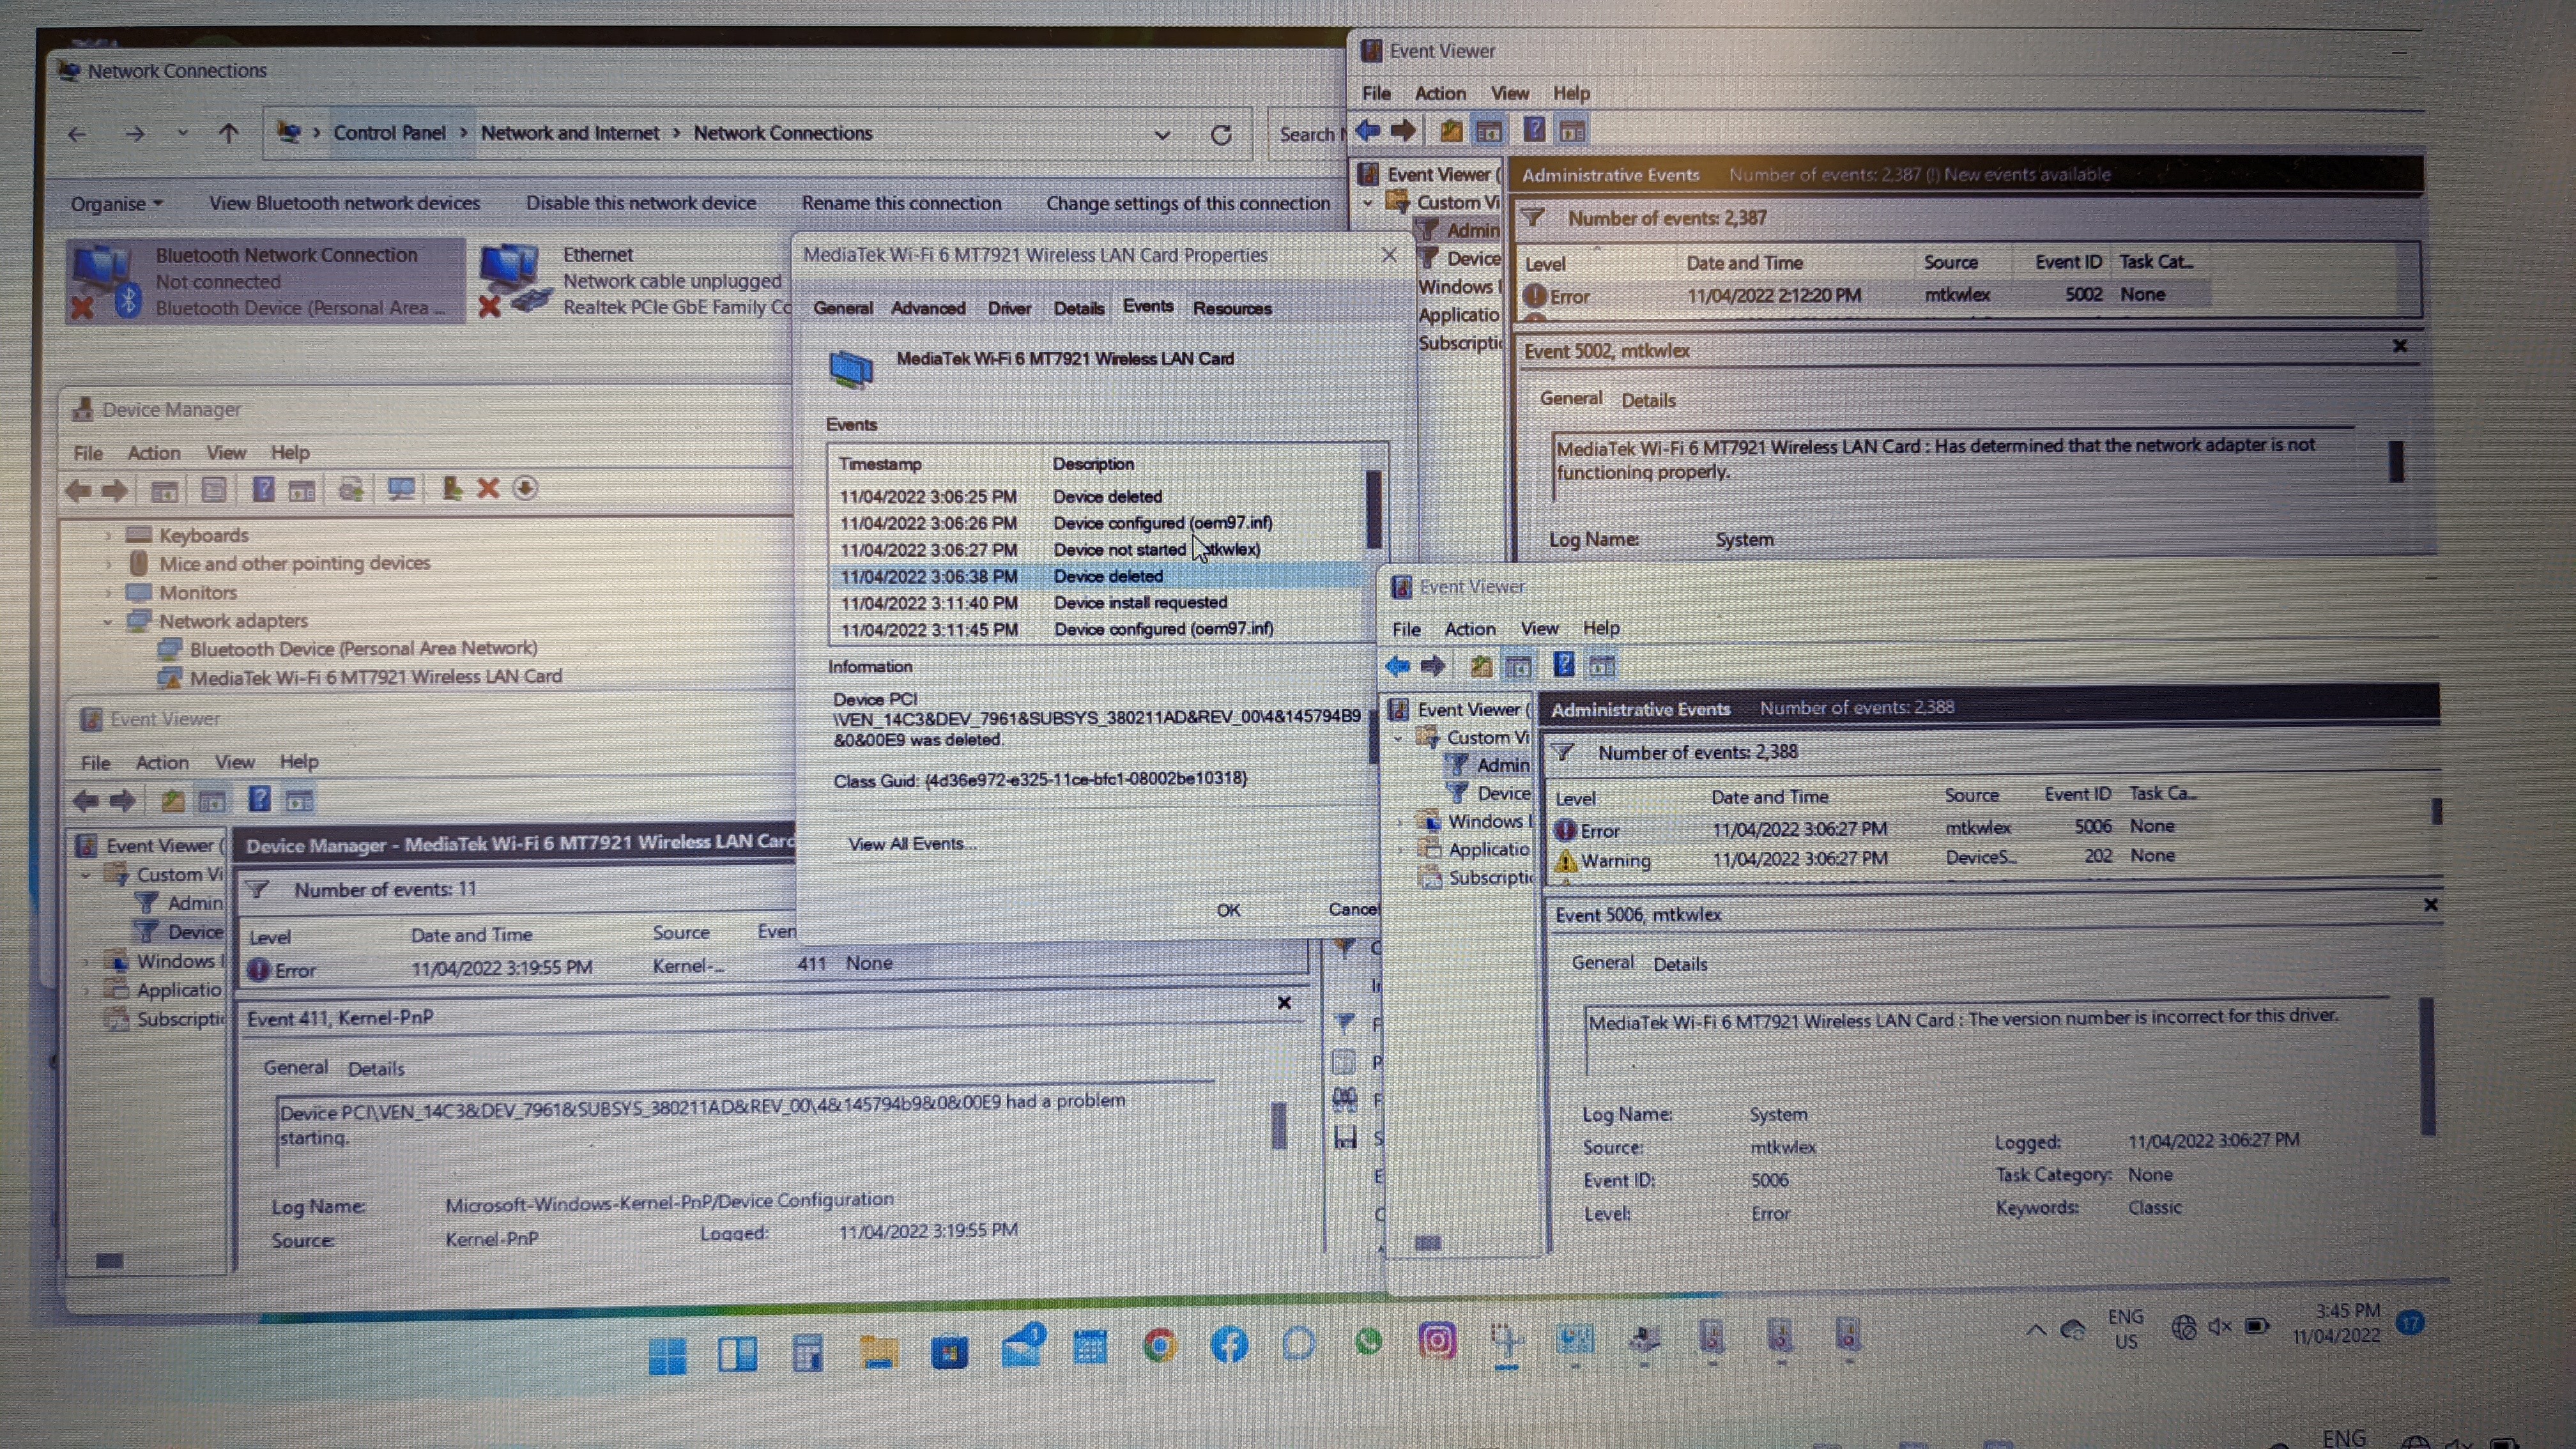Image resolution: width=2576 pixels, height=1449 pixels.
Task: Click the Events list vertical scrollbar
Action: pyautogui.click(x=1374, y=510)
